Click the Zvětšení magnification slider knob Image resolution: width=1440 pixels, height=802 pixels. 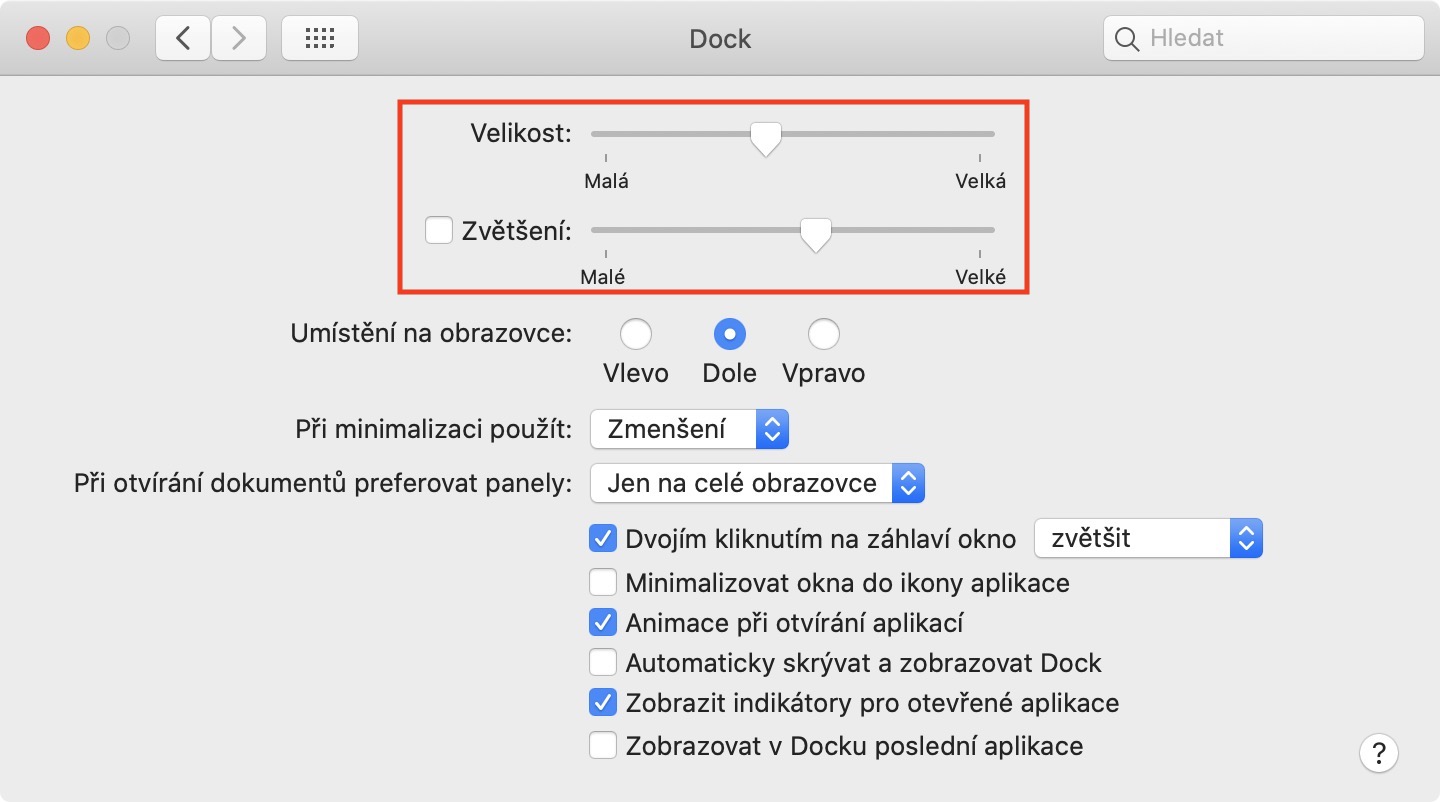click(816, 235)
